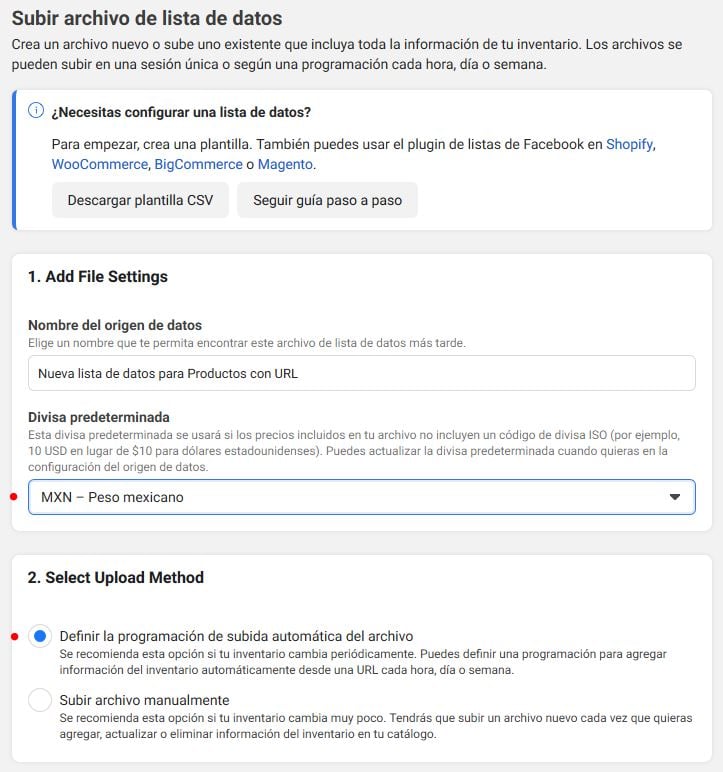Visit the Magento link
Viewport: 723px width, 772px height.
[285, 164]
